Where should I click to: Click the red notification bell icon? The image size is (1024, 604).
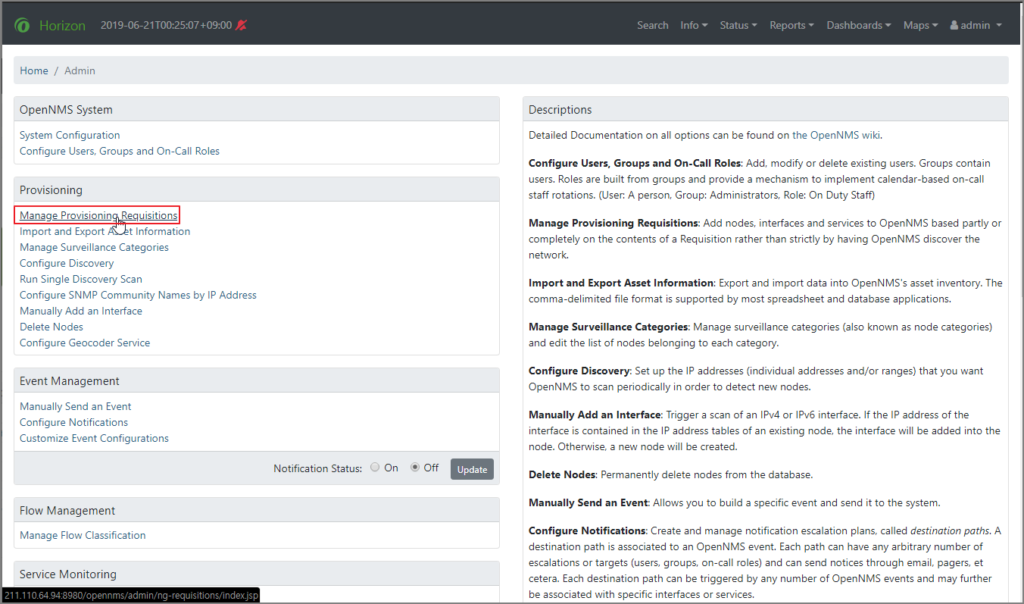[241, 25]
